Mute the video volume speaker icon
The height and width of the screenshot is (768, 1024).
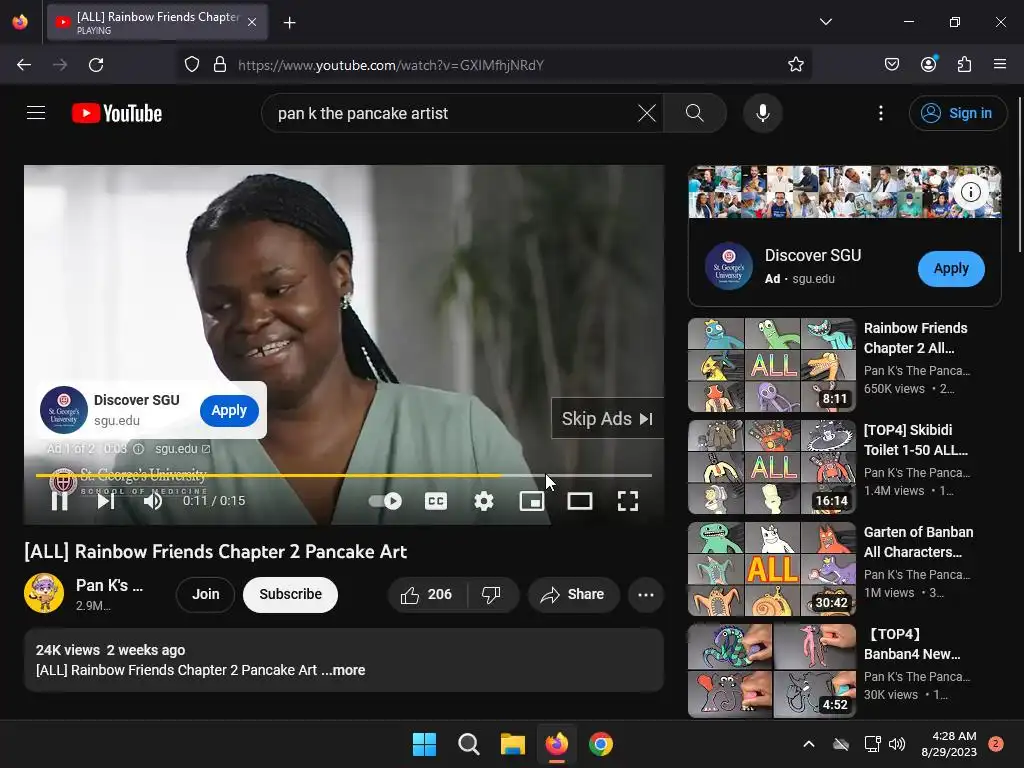[153, 501]
